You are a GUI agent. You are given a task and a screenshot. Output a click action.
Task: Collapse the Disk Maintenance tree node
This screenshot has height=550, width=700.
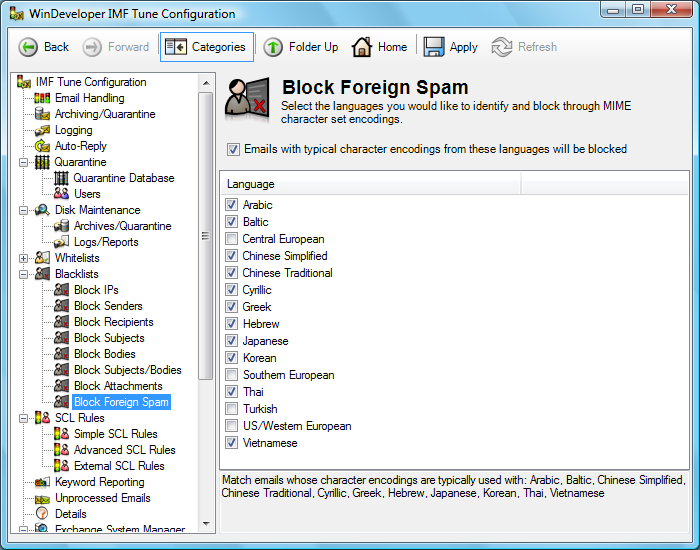(x=23, y=210)
